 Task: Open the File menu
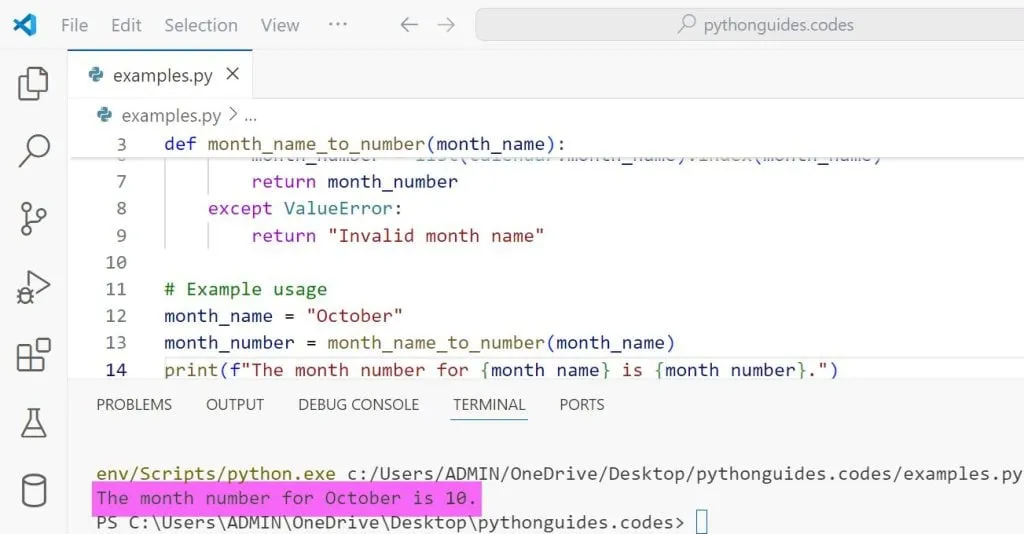(74, 25)
